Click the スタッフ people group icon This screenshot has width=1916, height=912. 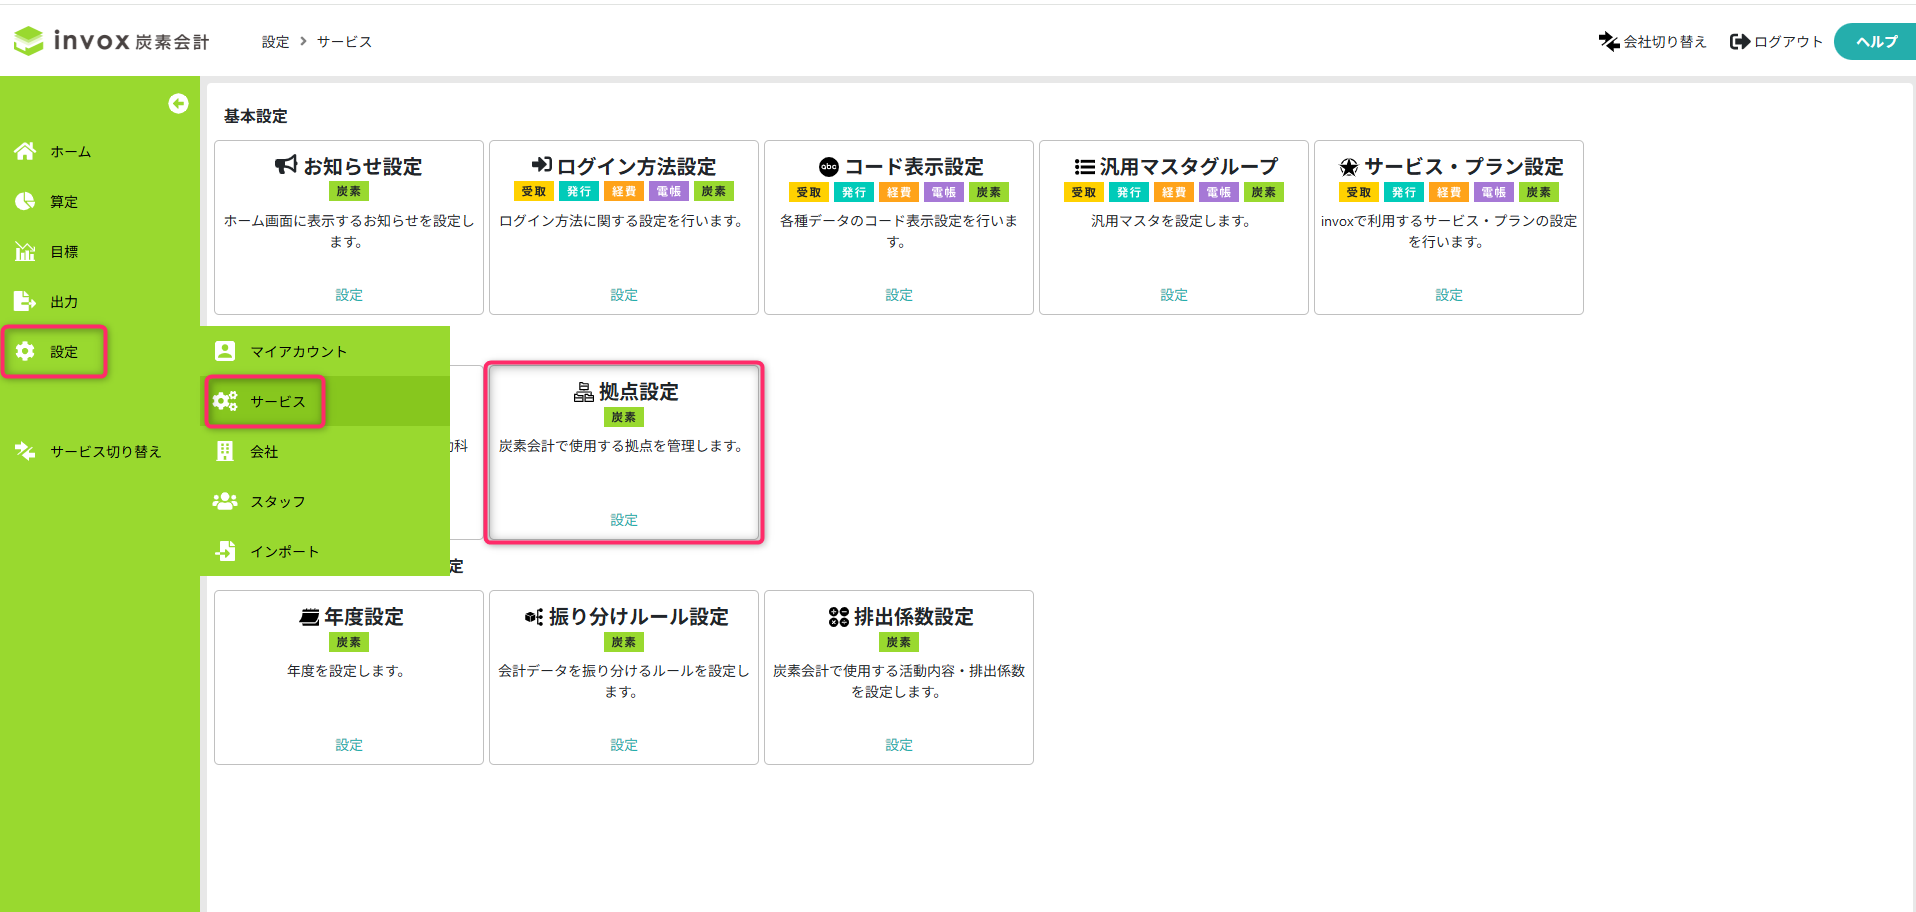tap(225, 501)
